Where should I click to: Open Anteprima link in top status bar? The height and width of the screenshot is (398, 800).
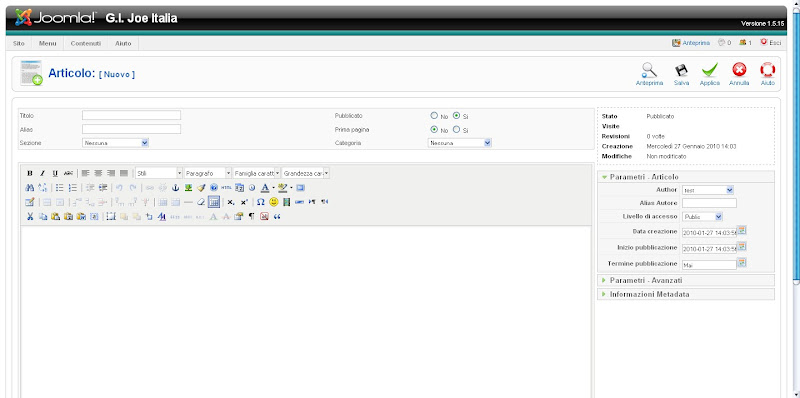[x=691, y=43]
